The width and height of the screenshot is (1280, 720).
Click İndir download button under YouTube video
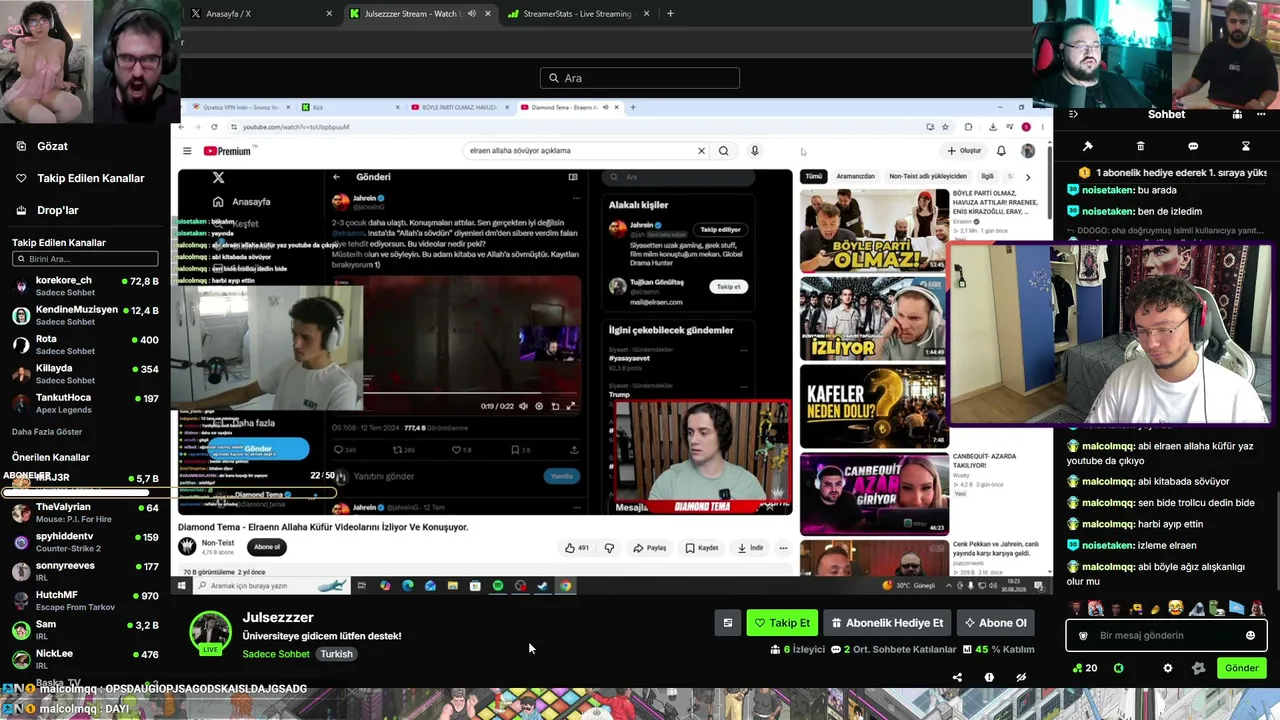point(750,548)
